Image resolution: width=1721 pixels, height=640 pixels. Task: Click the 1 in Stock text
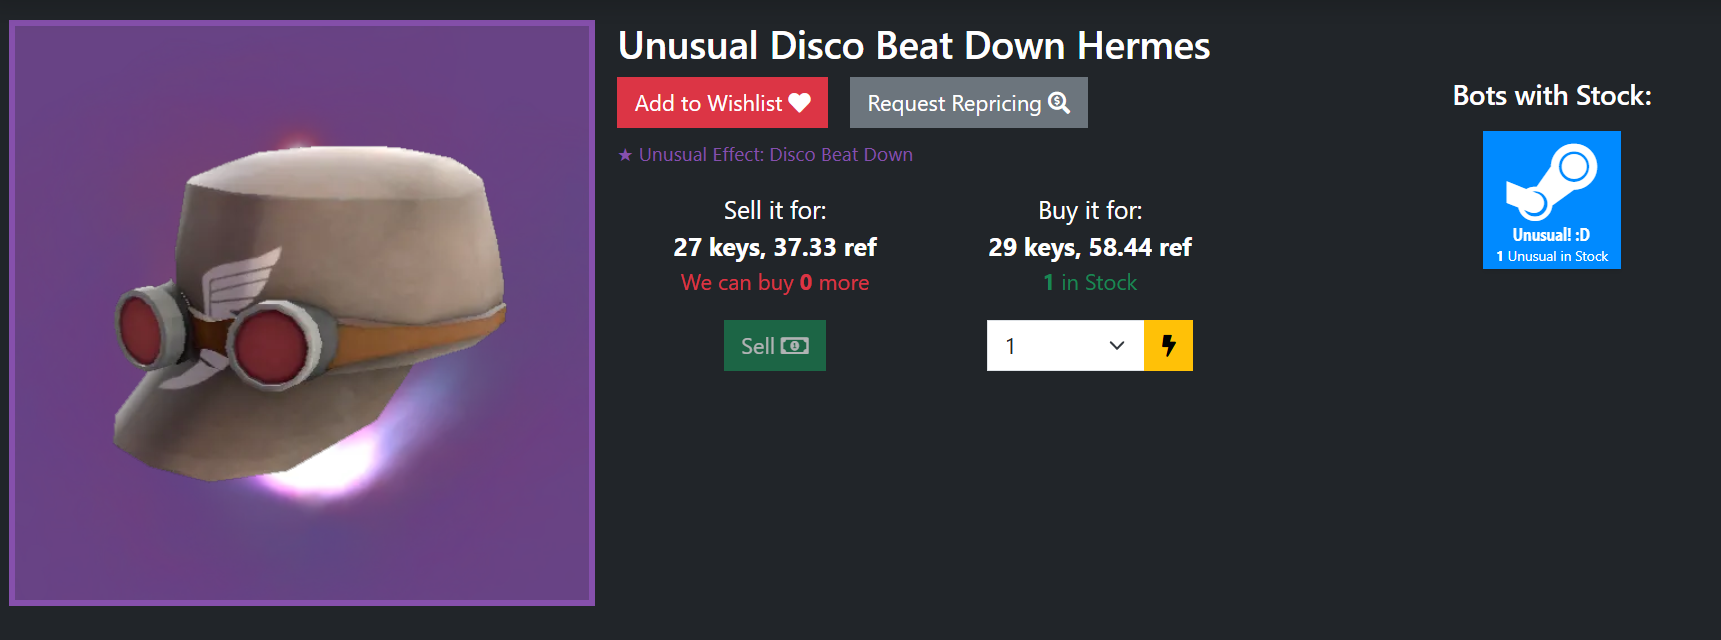pyautogui.click(x=1090, y=283)
